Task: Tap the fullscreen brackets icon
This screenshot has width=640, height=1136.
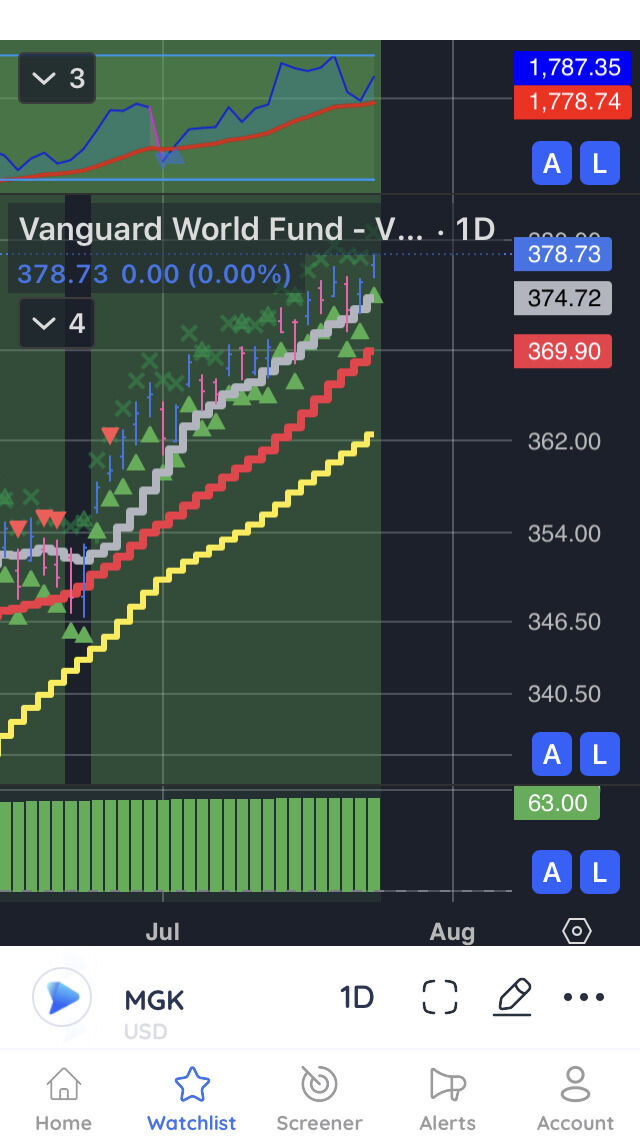Action: coord(440,997)
